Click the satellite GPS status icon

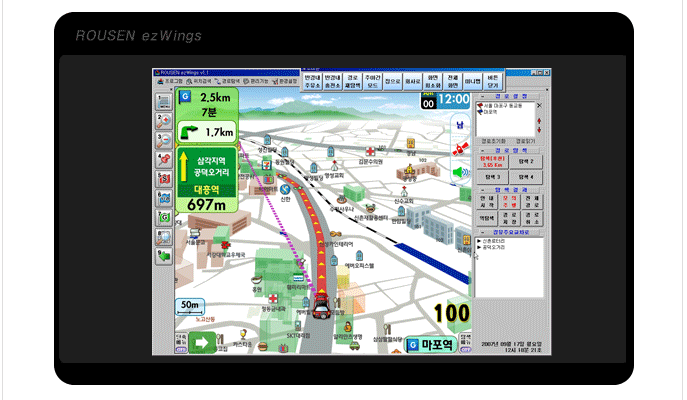460,149
